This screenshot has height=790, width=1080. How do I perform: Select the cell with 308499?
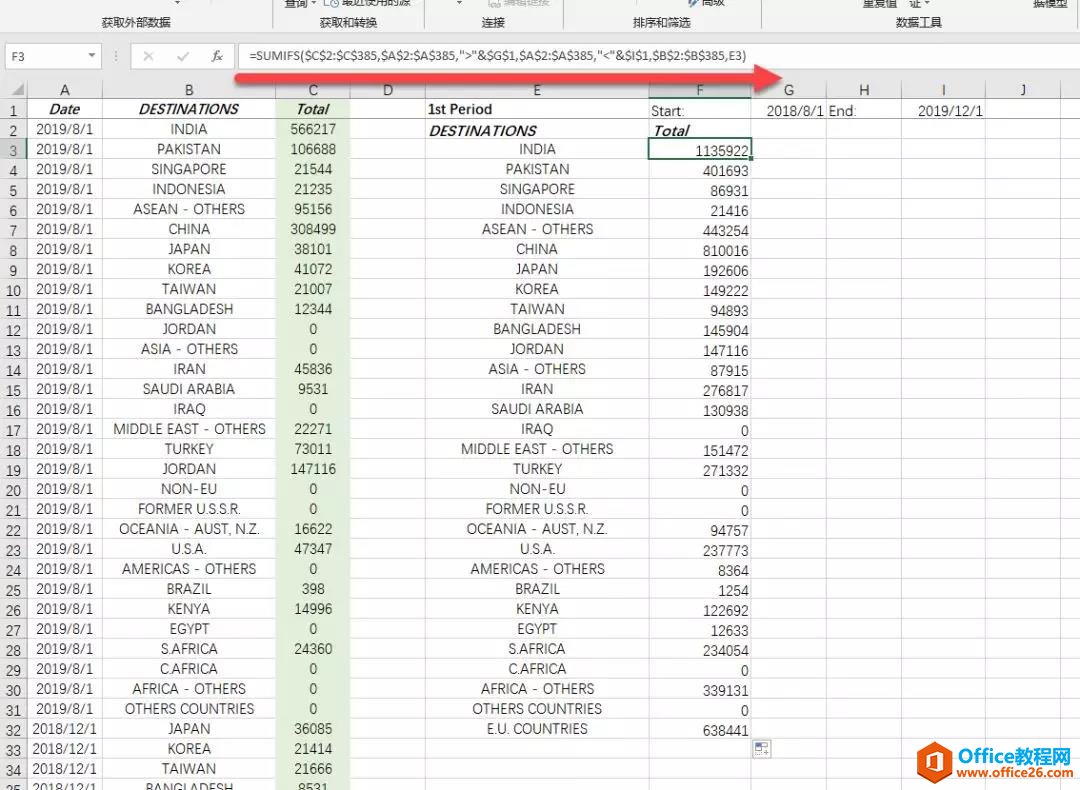[313, 229]
